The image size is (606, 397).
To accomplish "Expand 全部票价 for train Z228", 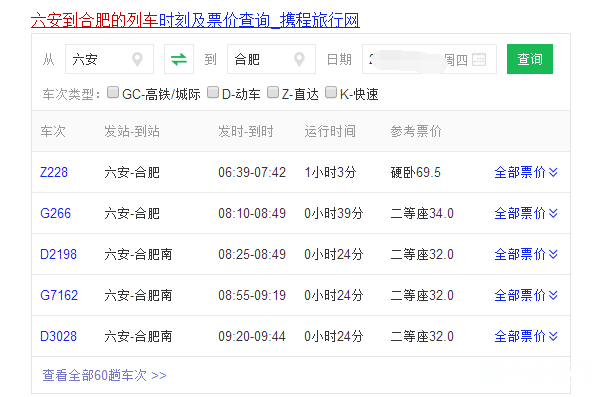I will click(526, 172).
